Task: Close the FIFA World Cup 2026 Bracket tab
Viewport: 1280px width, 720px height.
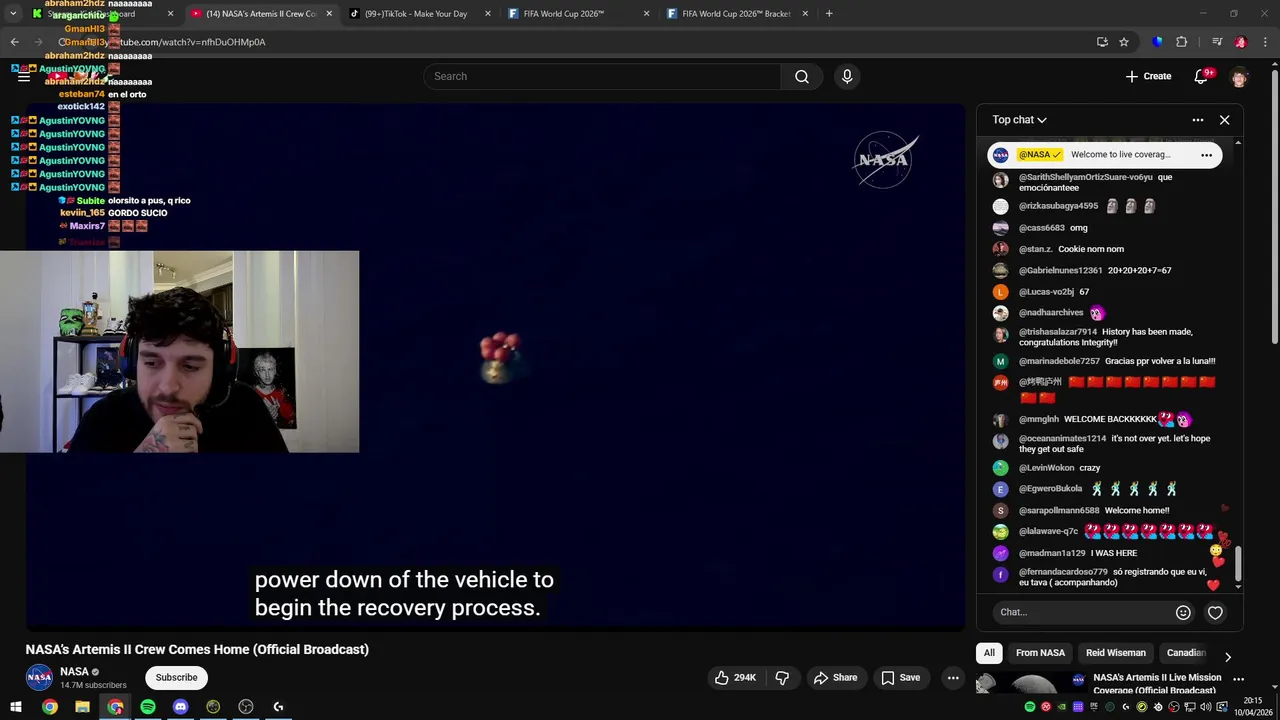Action: (805, 14)
